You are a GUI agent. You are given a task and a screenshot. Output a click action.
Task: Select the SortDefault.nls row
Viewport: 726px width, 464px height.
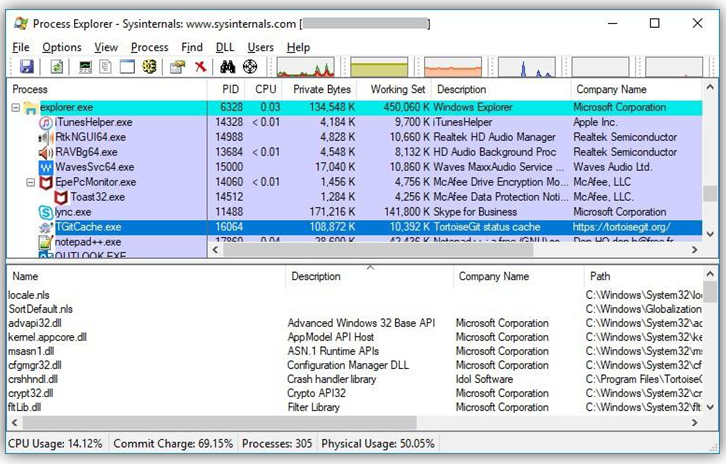point(355,309)
